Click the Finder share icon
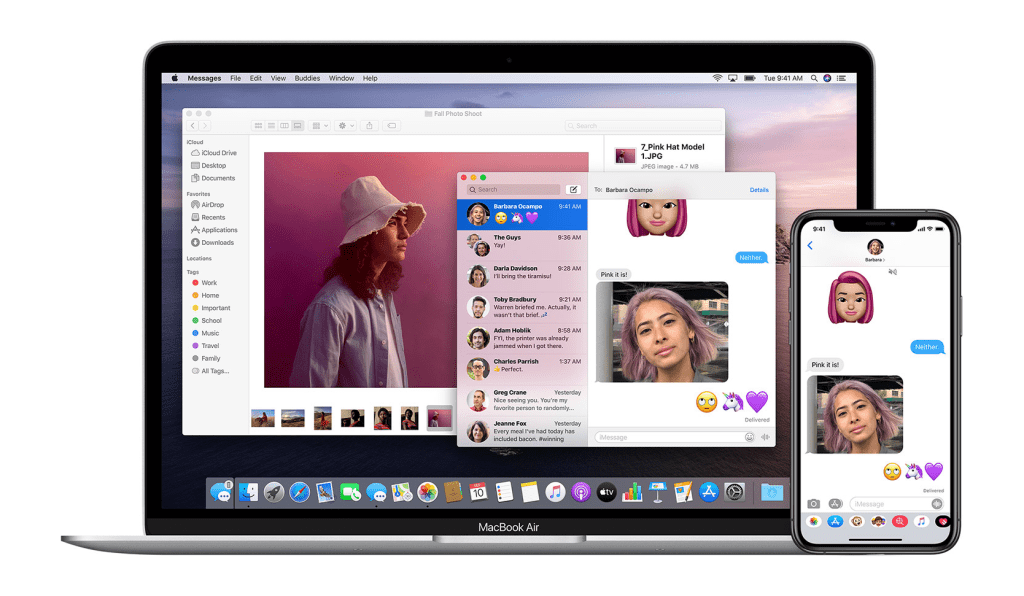The height and width of the screenshot is (596, 1024). [370, 126]
